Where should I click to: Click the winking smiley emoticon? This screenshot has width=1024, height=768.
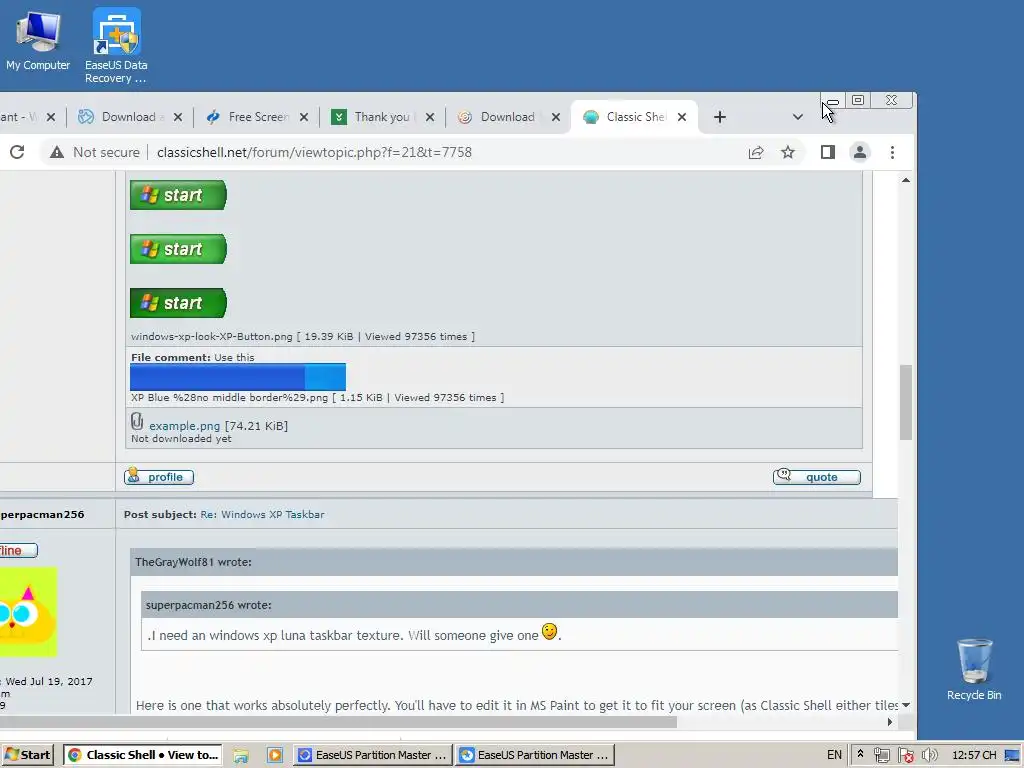549,632
